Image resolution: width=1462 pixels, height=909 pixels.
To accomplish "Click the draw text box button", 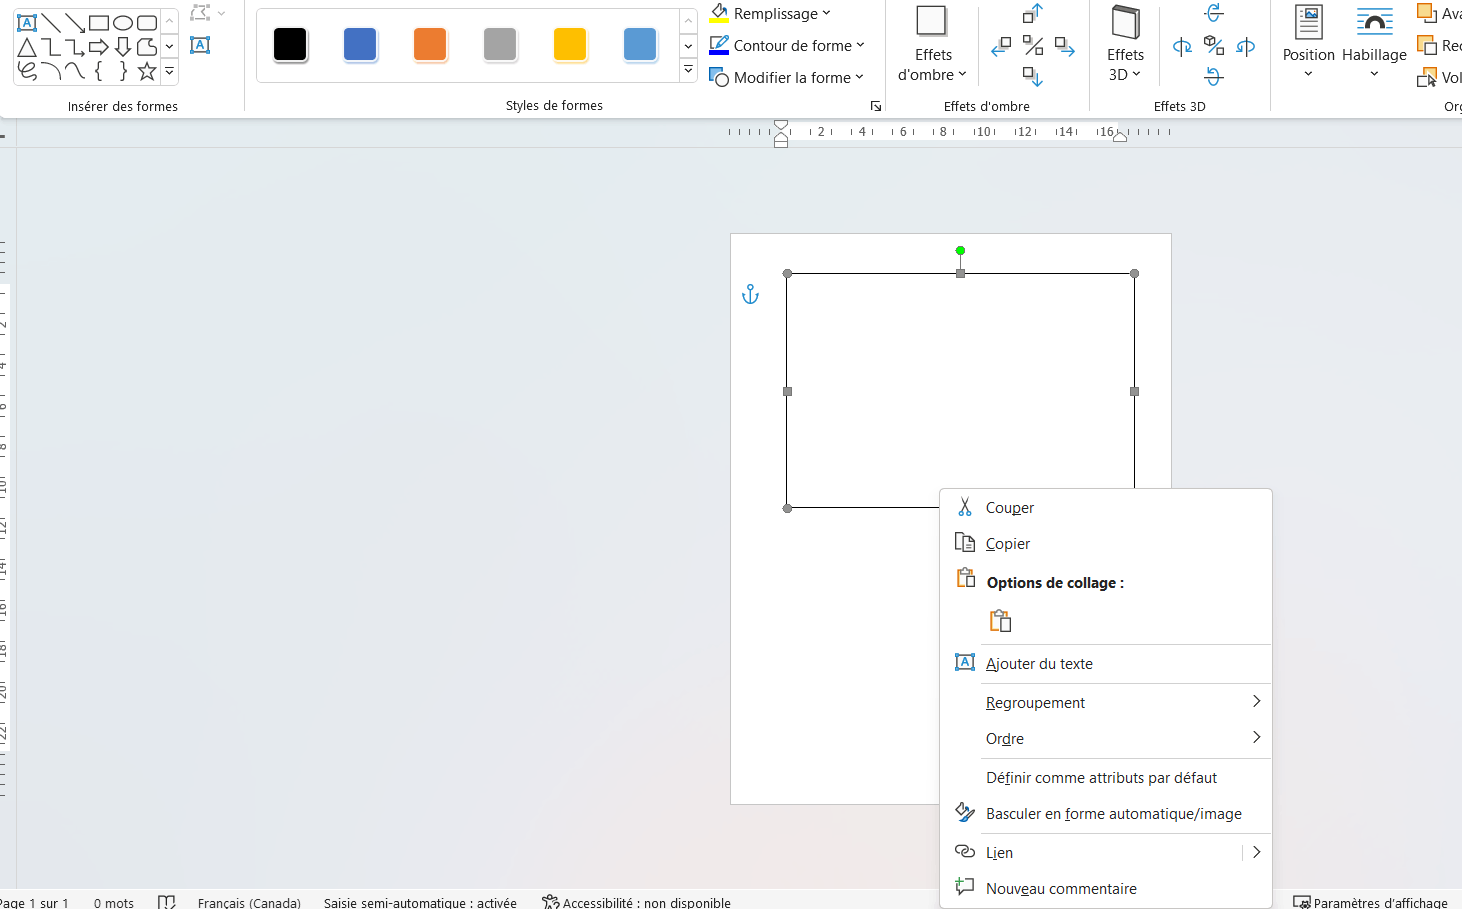I will pyautogui.click(x=200, y=45).
